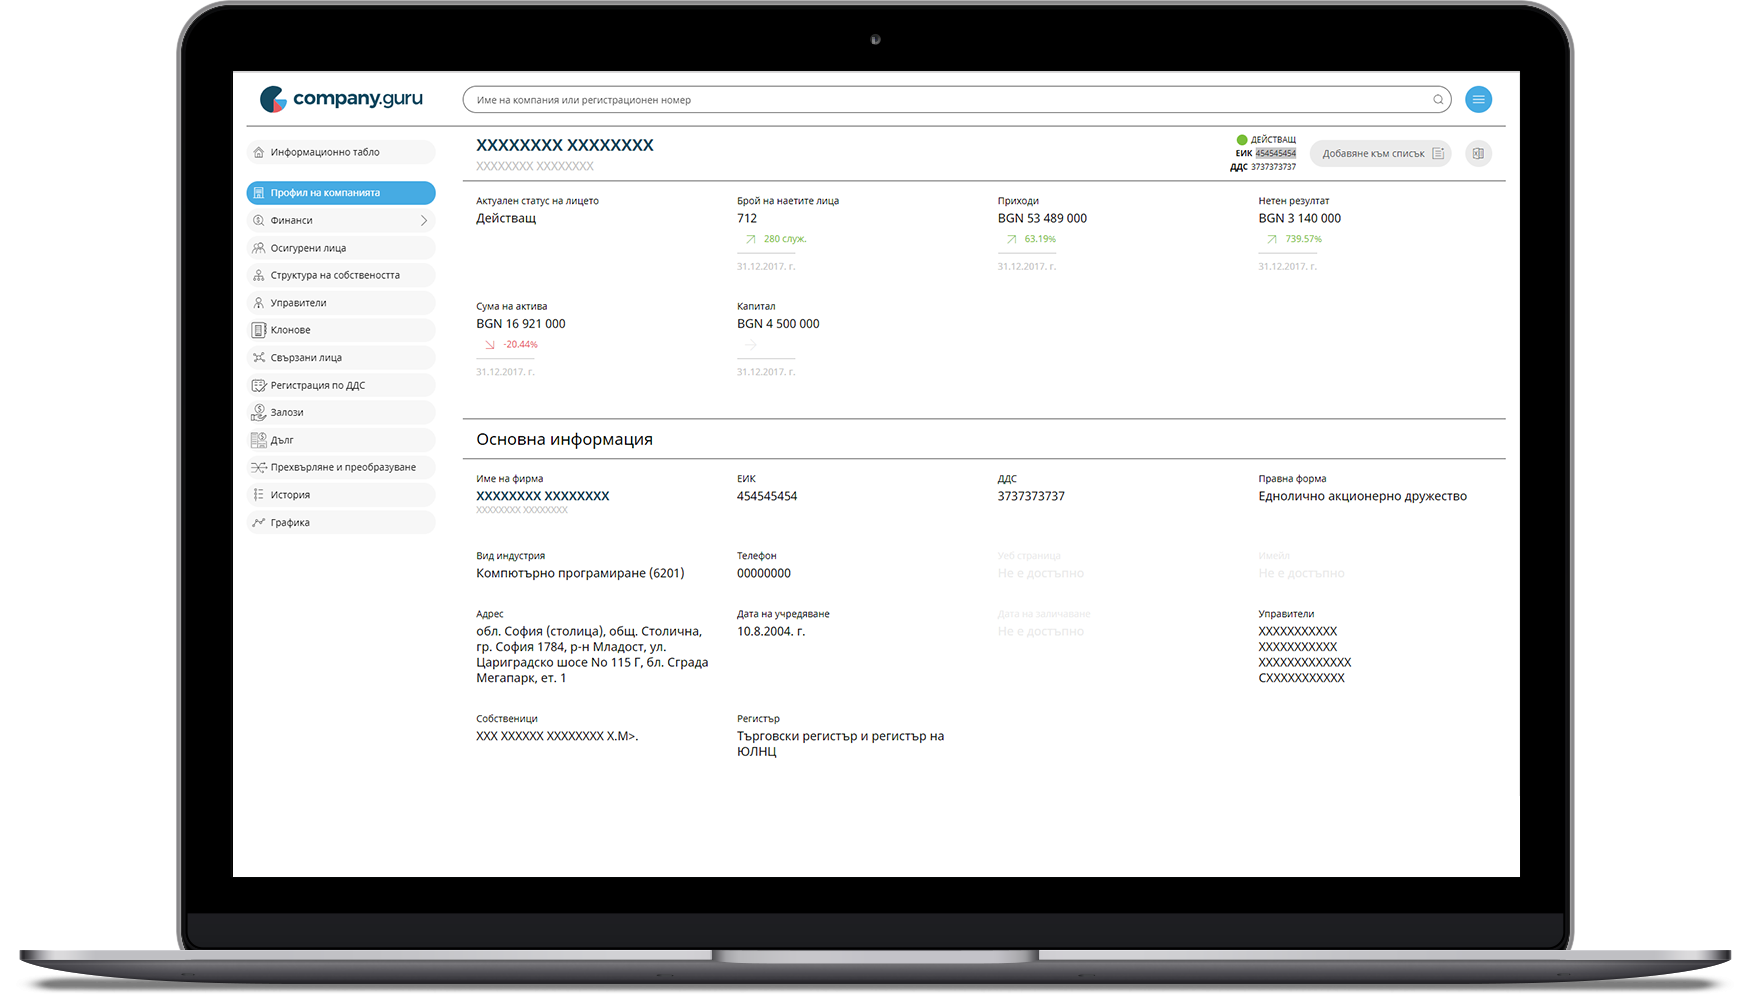Go to Клонове in sidebar
Viewport: 1750px width, 1000px height.
click(x=341, y=330)
